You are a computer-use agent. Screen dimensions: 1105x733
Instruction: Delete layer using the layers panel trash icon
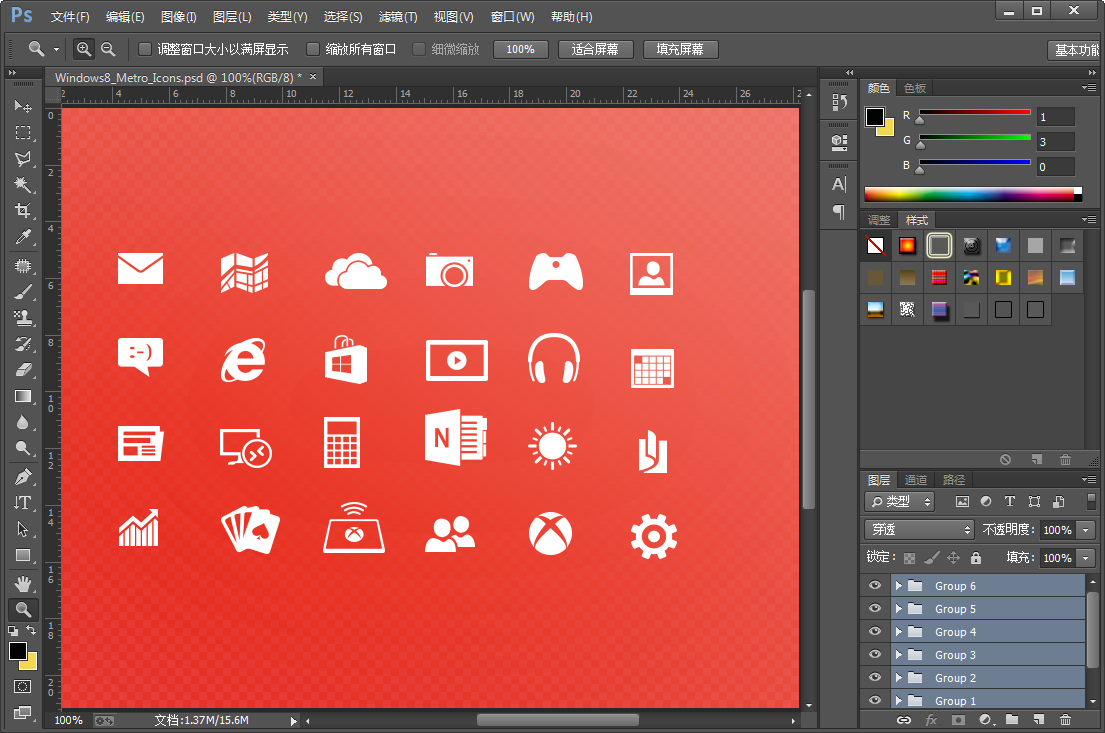click(1065, 720)
